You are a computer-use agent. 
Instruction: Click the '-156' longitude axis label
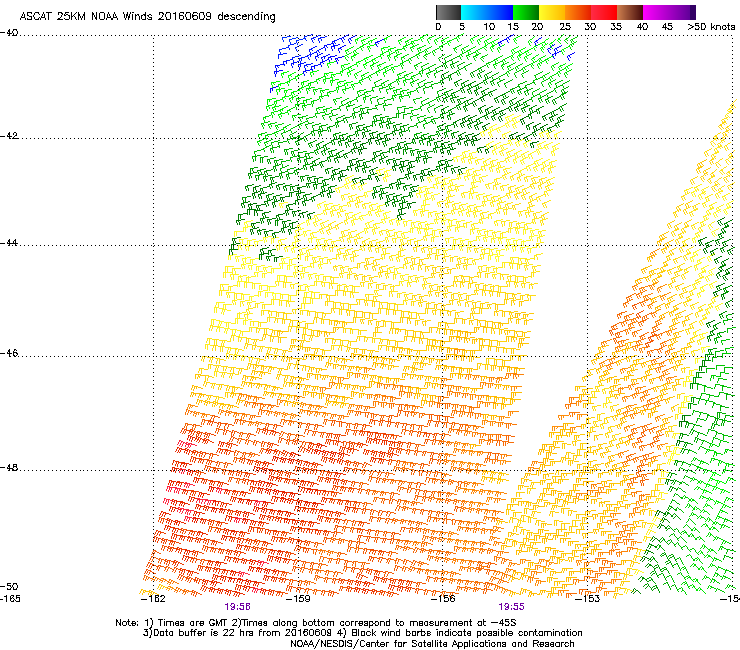[443, 599]
